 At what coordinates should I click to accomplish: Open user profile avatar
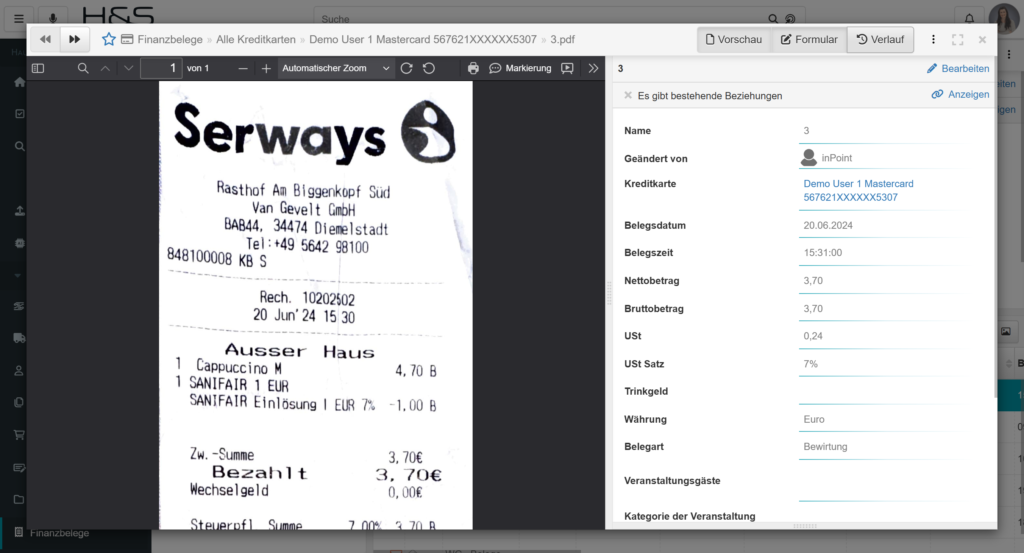[1003, 18]
